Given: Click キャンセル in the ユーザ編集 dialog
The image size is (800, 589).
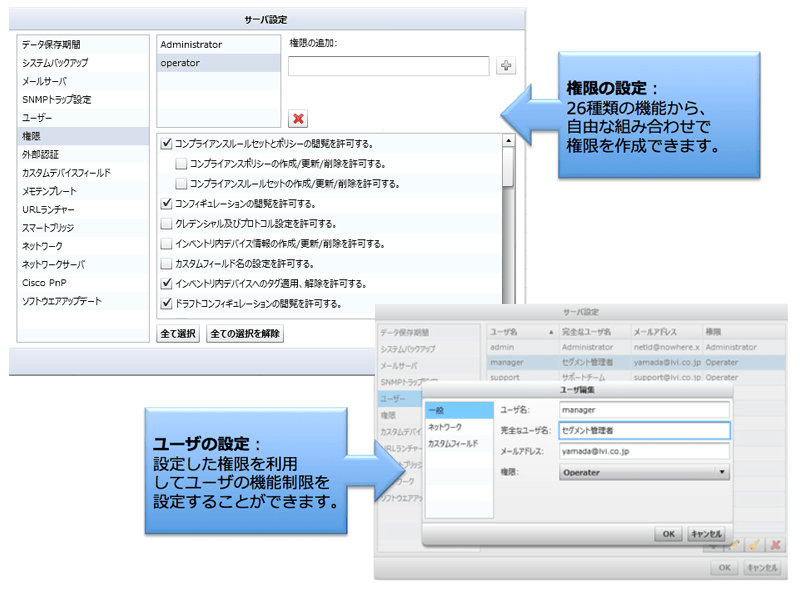Looking at the screenshot, I should [706, 534].
